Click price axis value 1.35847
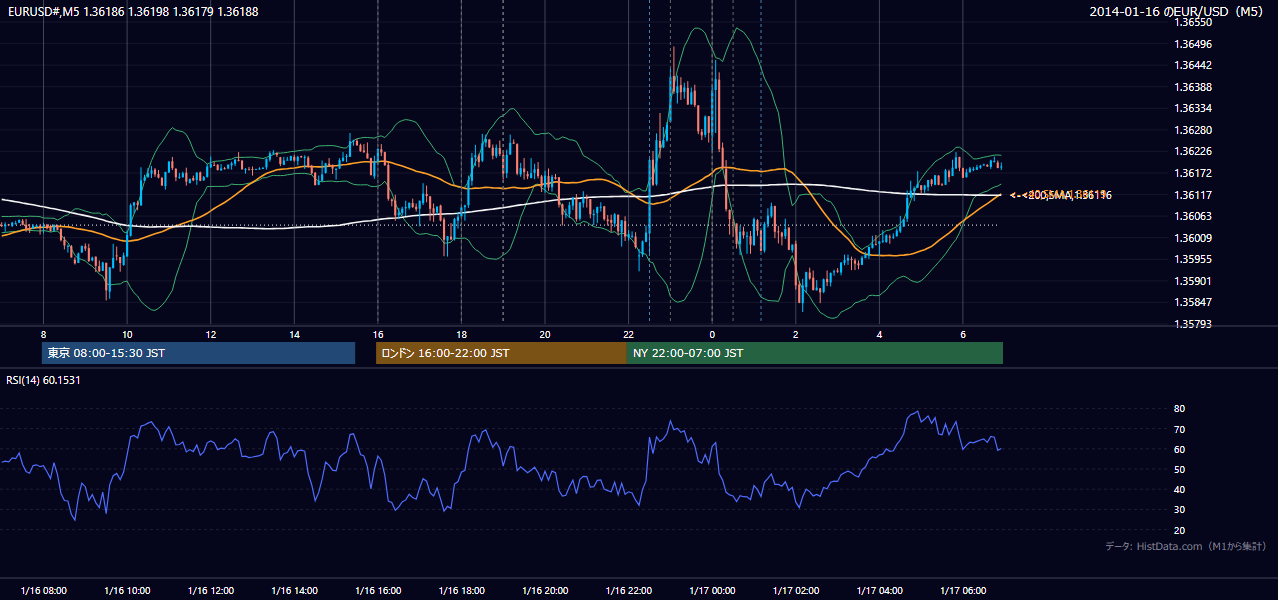This screenshot has width=1278, height=600. [1192, 302]
